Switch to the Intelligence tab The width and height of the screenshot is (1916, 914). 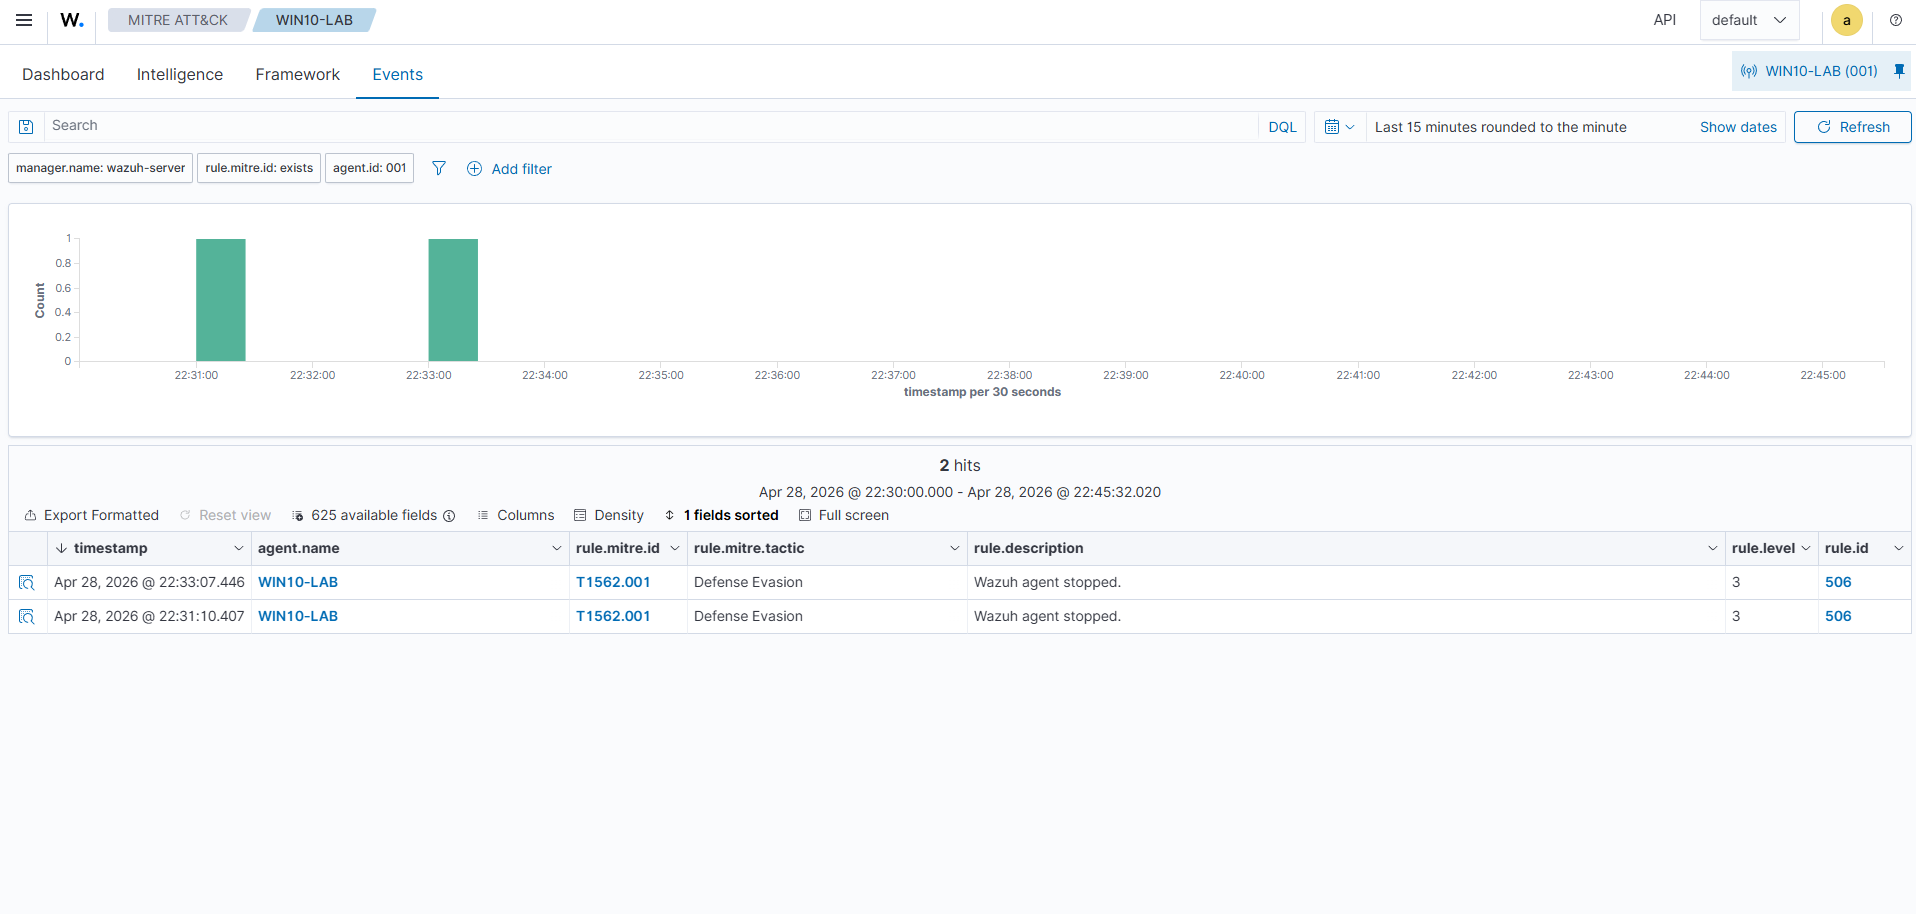click(x=180, y=74)
